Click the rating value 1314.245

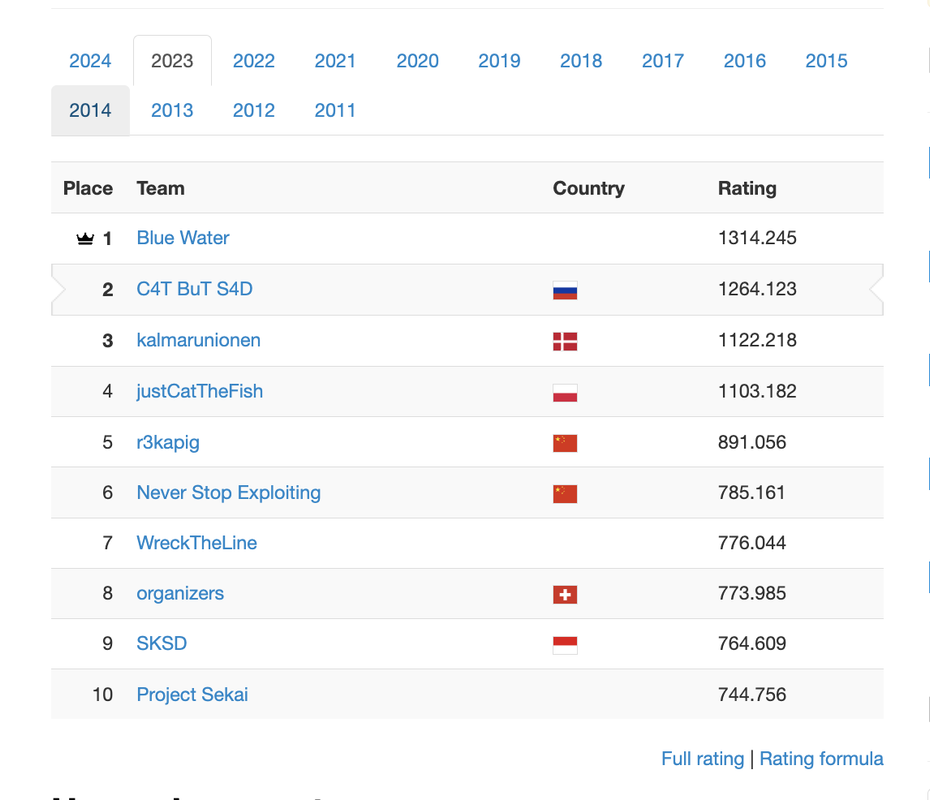pyautogui.click(x=757, y=238)
